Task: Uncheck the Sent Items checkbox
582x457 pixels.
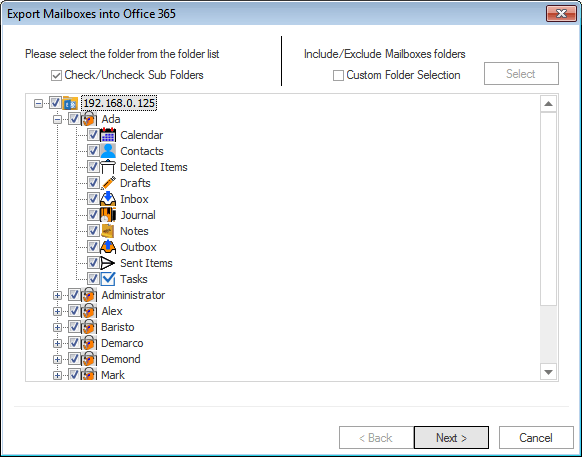Action: click(93, 262)
